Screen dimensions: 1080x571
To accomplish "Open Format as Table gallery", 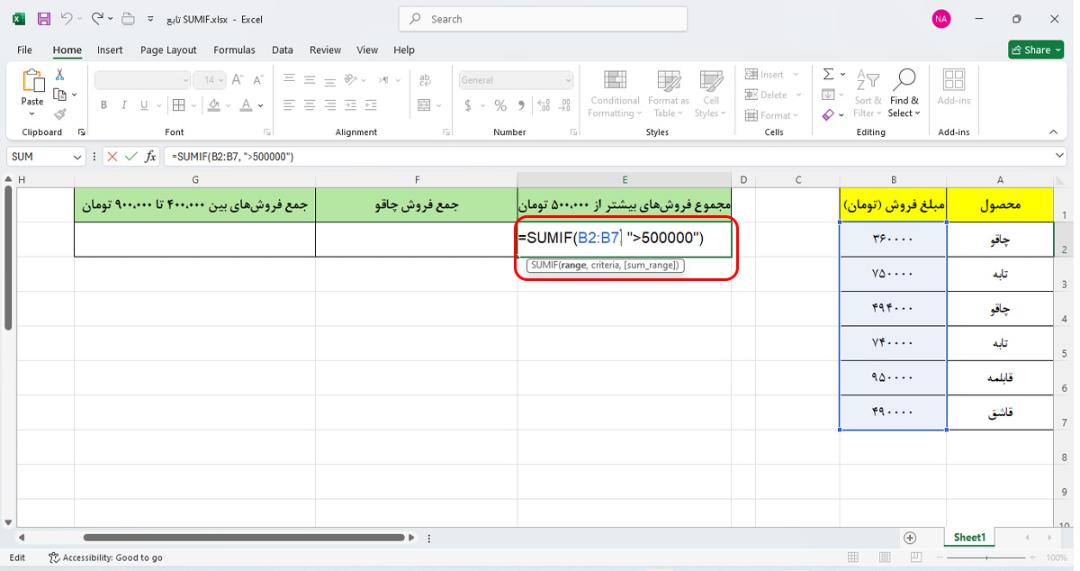I will tap(667, 94).
